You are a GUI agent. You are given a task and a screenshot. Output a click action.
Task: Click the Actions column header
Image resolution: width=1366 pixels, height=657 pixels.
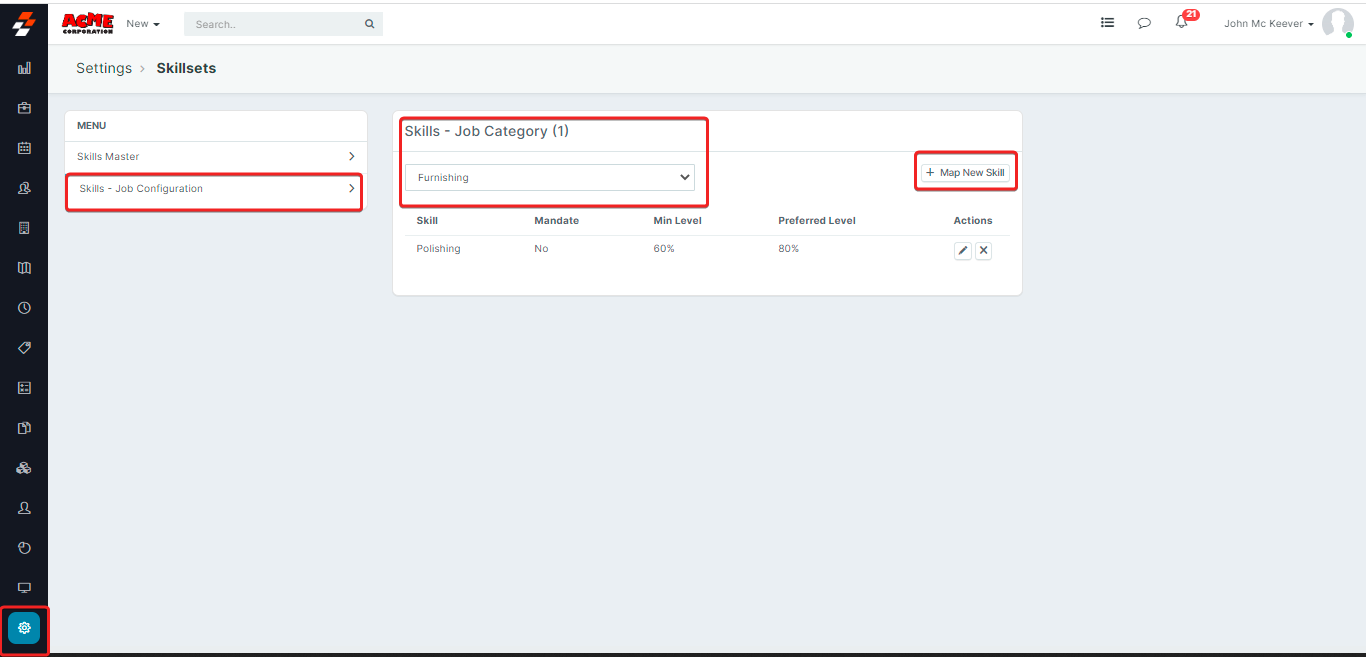973,221
